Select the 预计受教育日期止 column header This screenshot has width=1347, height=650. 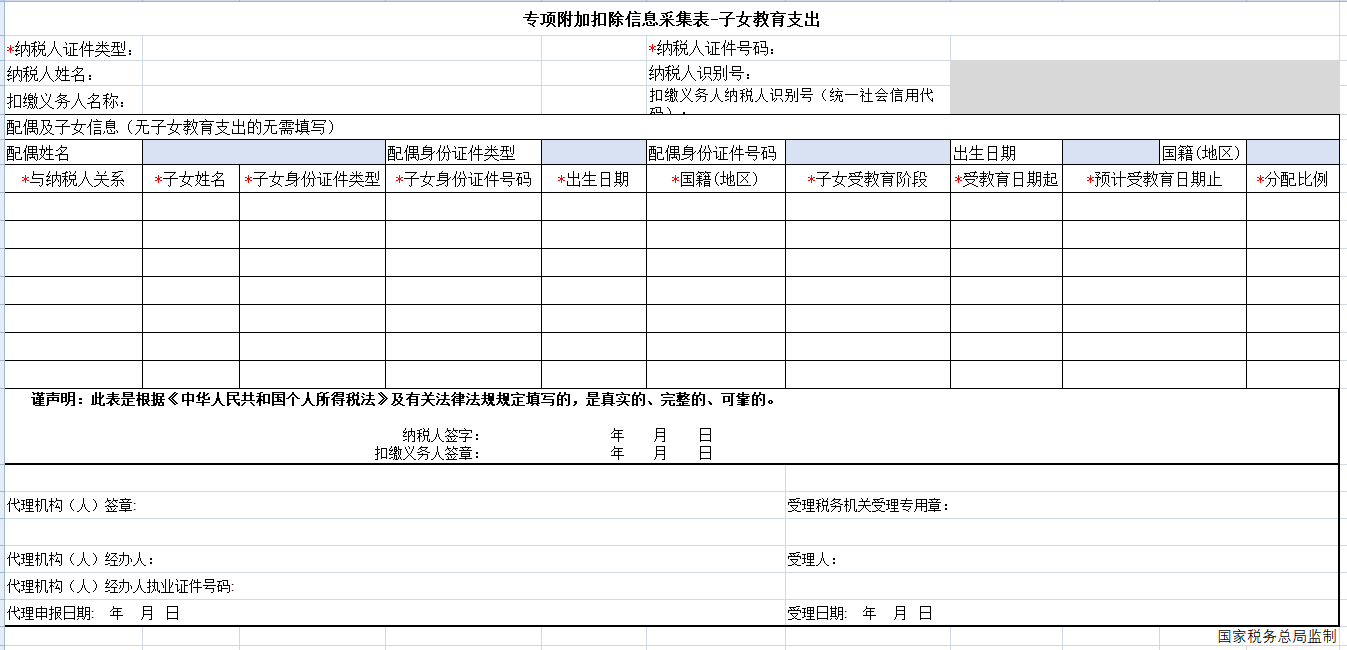pos(1154,179)
